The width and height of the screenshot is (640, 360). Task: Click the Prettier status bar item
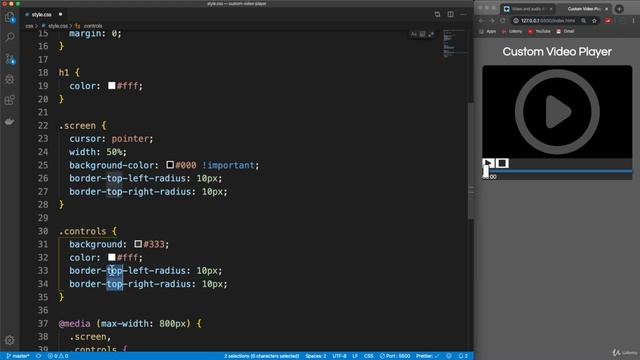click(427, 356)
